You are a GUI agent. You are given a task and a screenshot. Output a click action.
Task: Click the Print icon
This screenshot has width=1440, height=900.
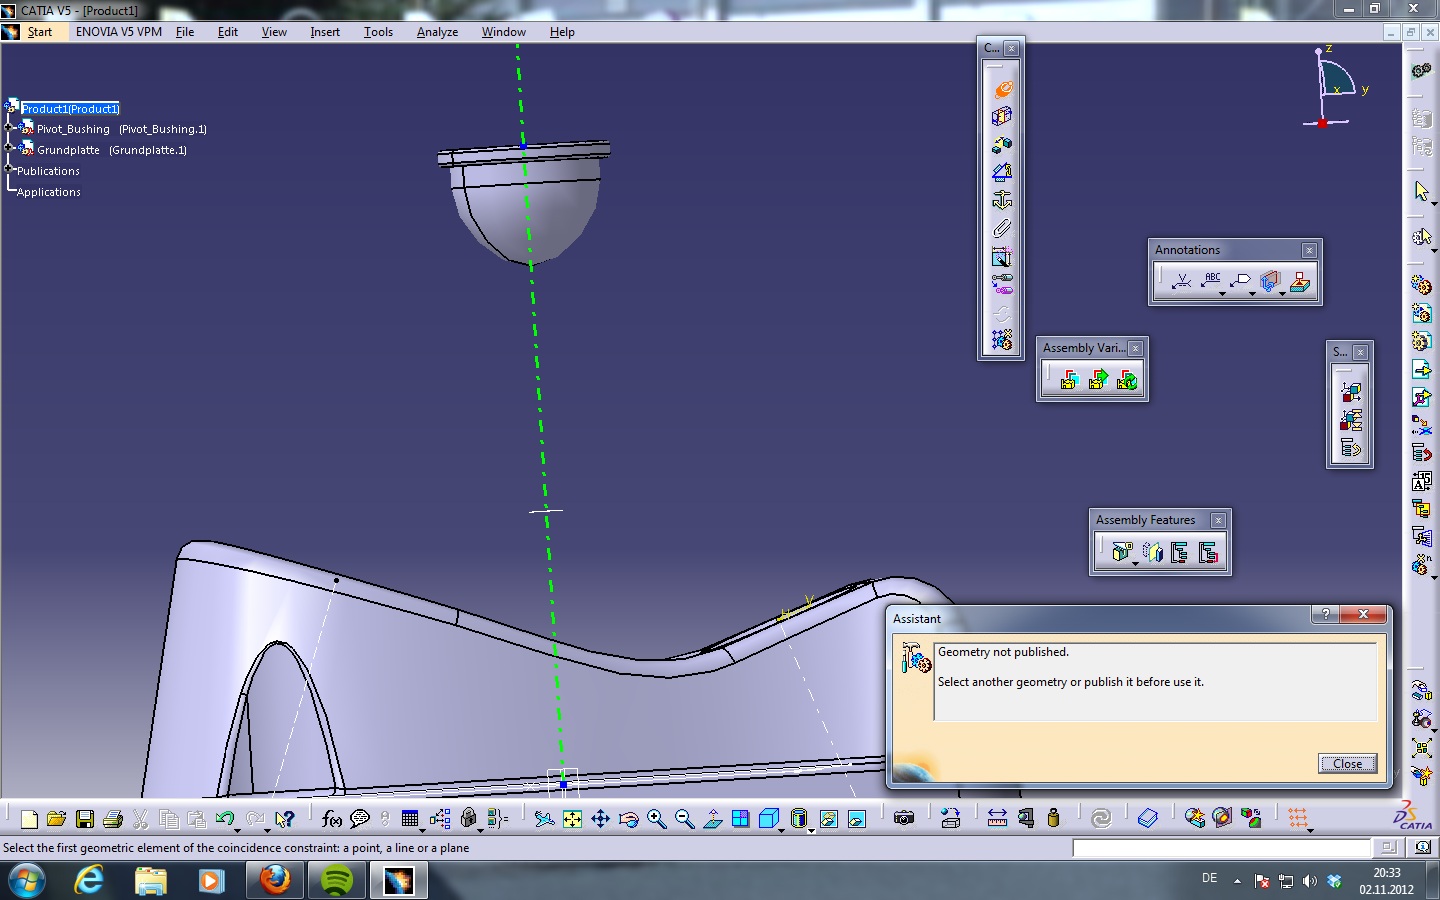113,819
